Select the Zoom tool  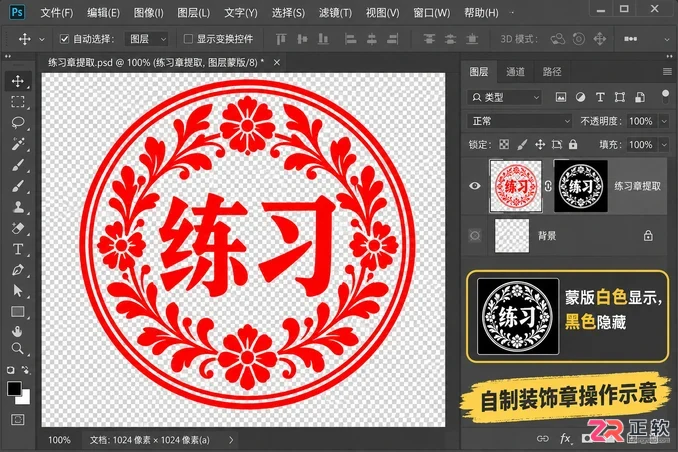(18, 349)
